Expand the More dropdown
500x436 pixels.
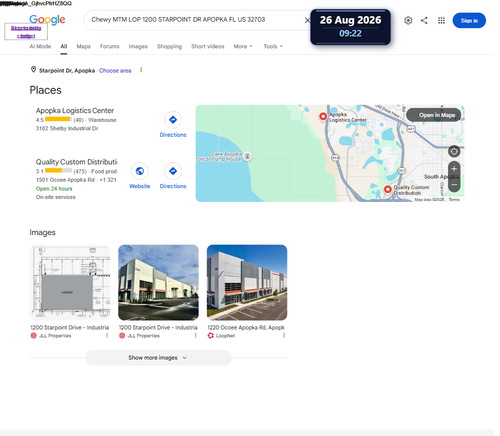point(243,46)
